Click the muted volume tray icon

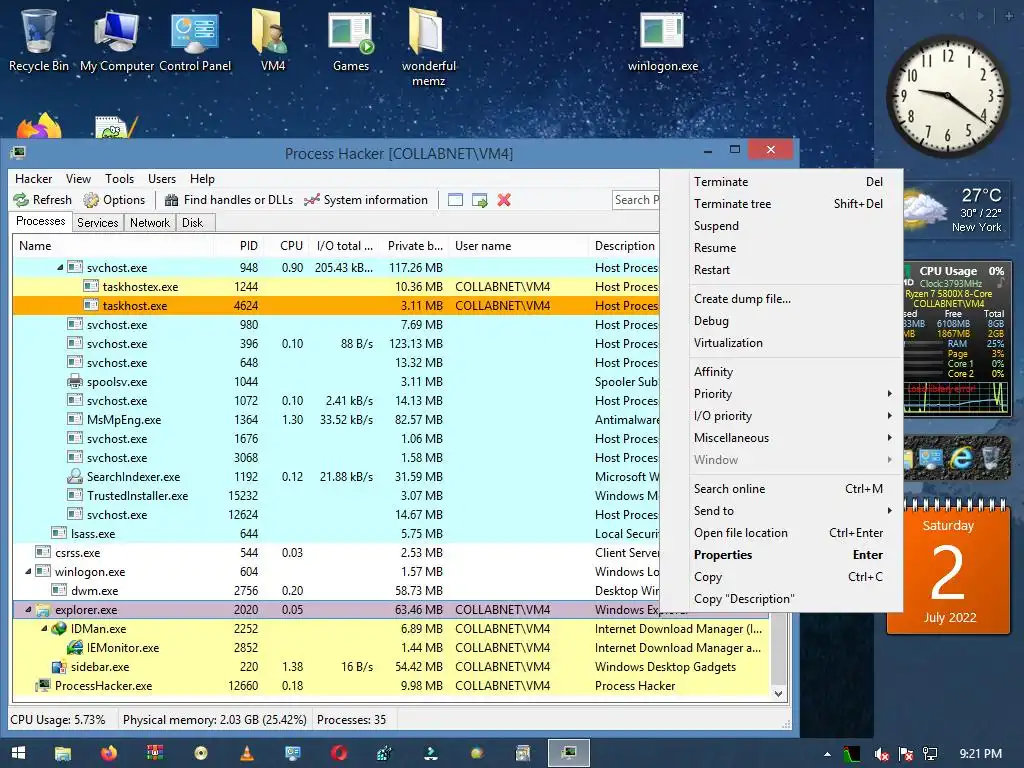coord(881,754)
